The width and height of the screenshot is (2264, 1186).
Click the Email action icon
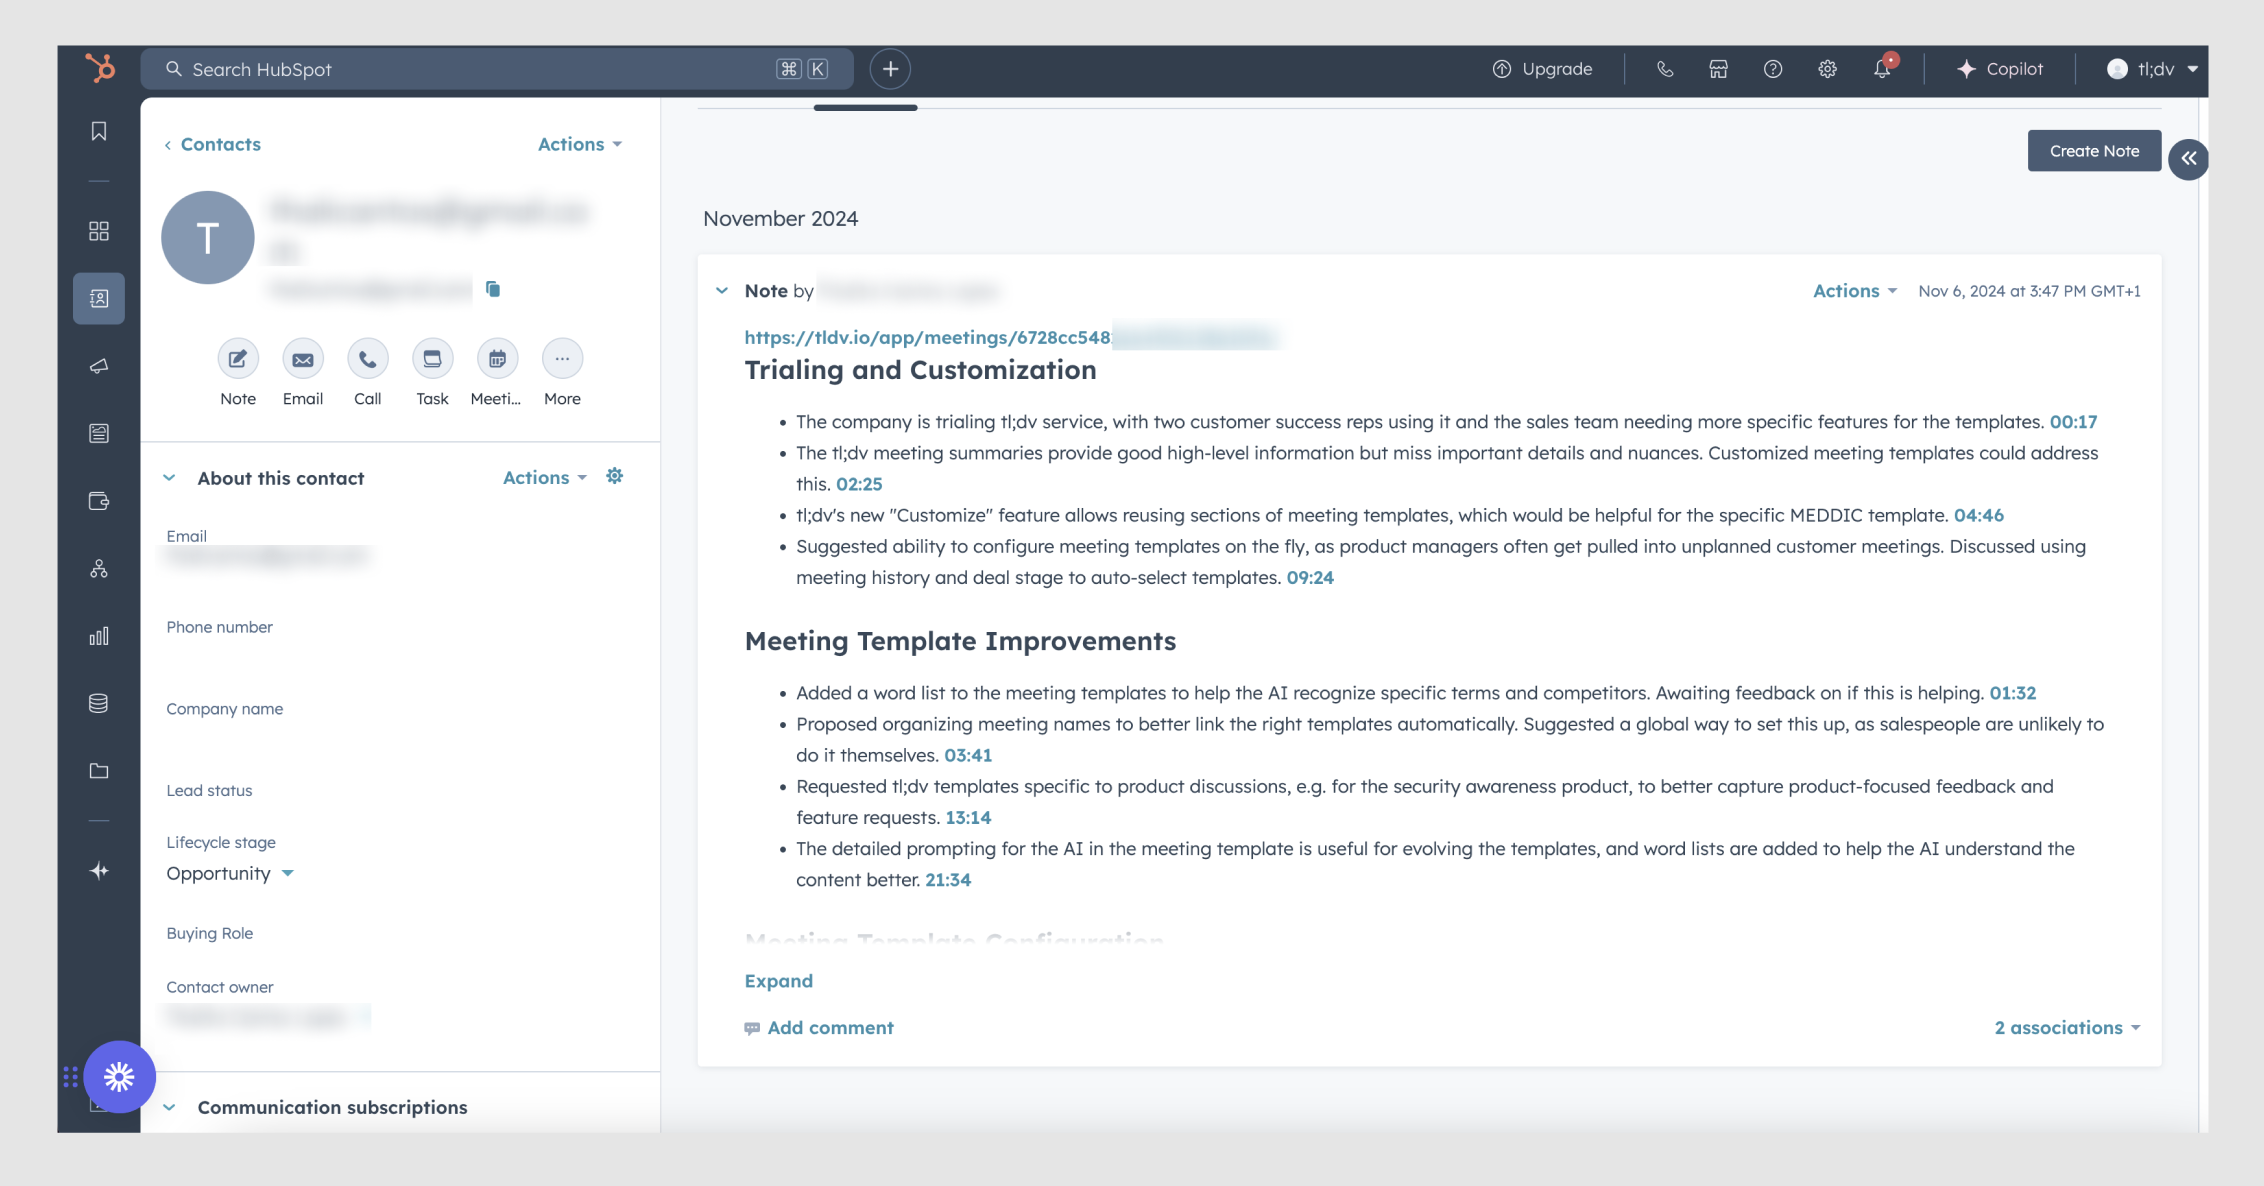[x=303, y=359]
